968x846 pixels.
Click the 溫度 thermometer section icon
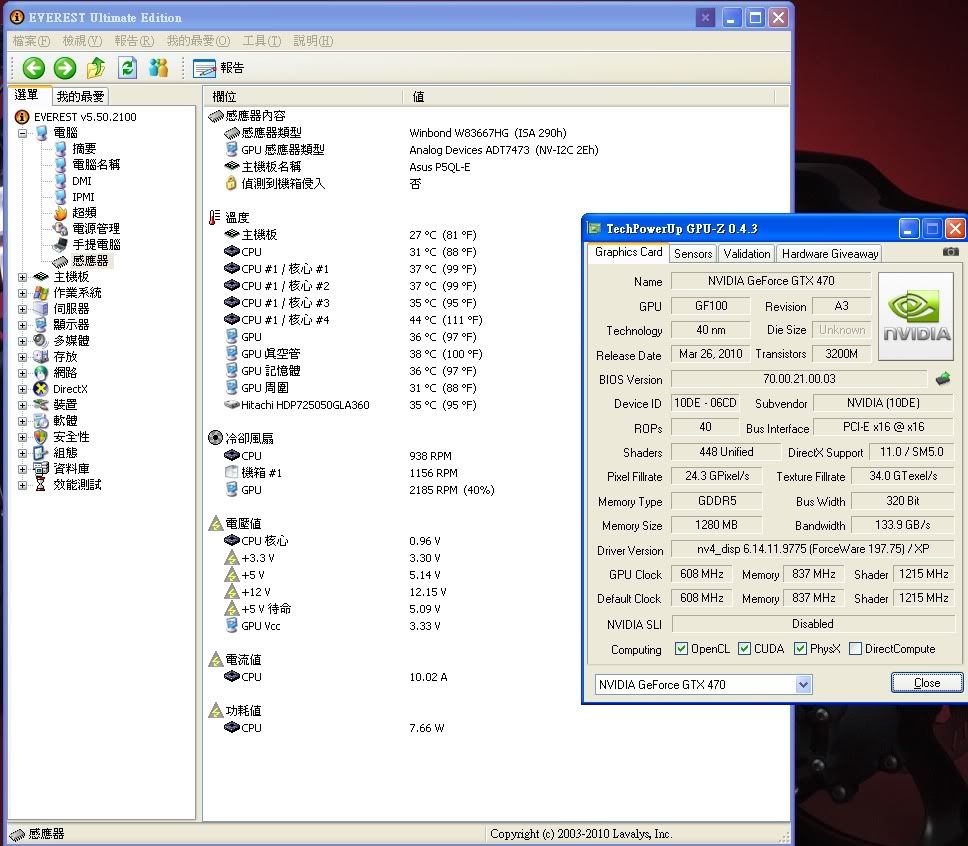coord(214,217)
